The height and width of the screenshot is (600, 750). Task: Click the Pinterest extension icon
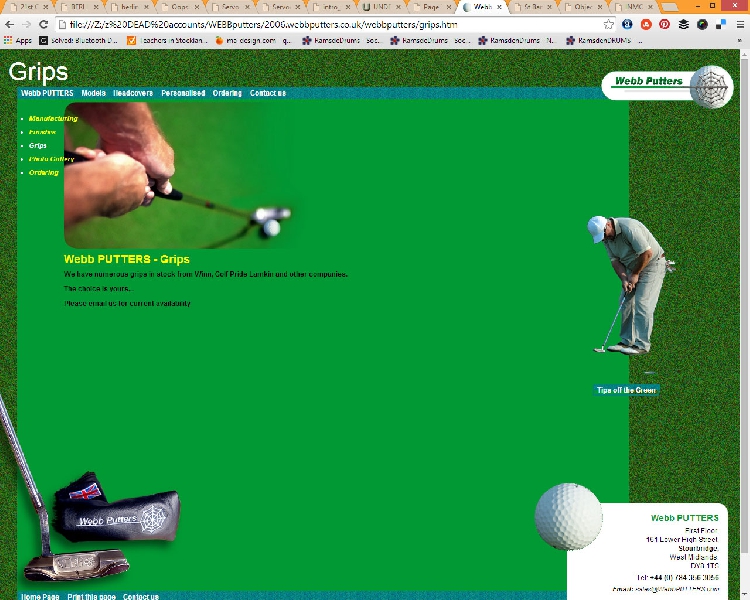tap(664, 24)
